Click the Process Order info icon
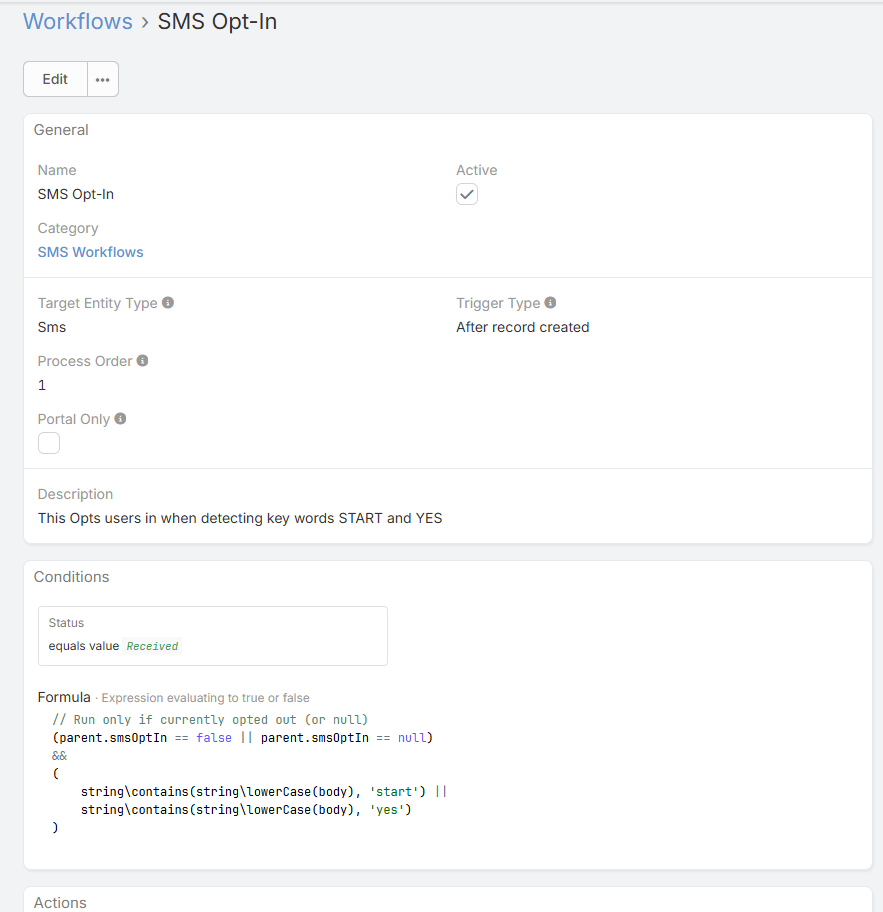The width and height of the screenshot is (883, 912). pyautogui.click(x=143, y=361)
